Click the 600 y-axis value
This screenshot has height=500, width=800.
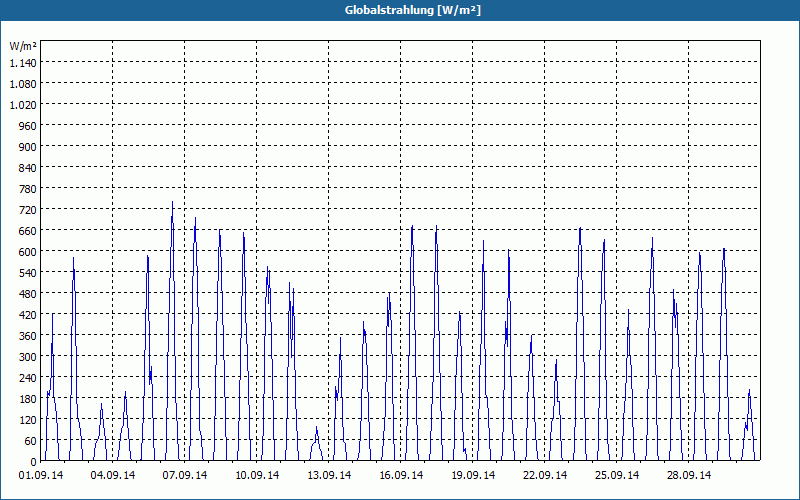tap(29, 252)
